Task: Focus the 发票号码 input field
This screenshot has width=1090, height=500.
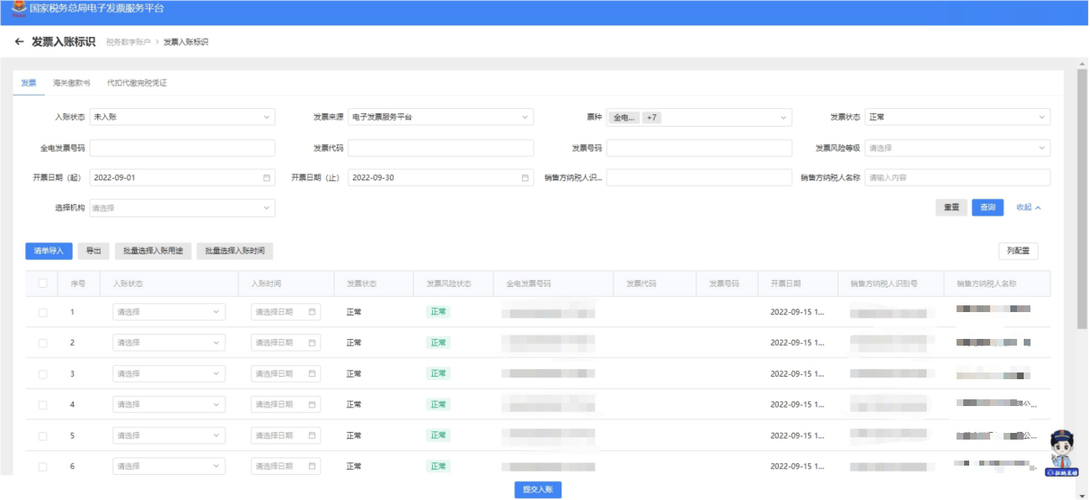Action: (x=699, y=147)
